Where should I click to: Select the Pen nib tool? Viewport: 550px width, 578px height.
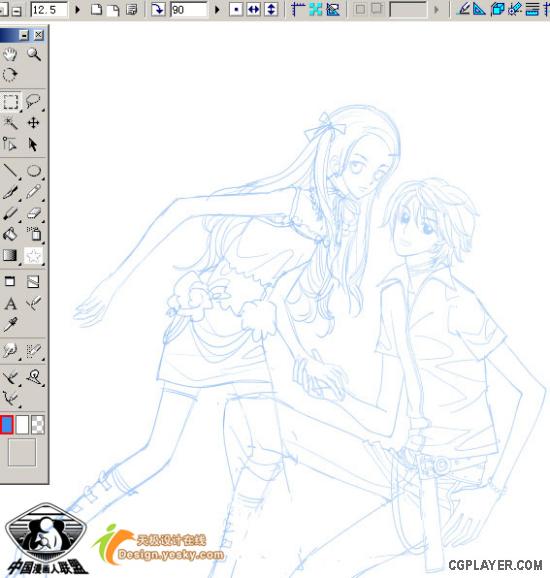10,192
